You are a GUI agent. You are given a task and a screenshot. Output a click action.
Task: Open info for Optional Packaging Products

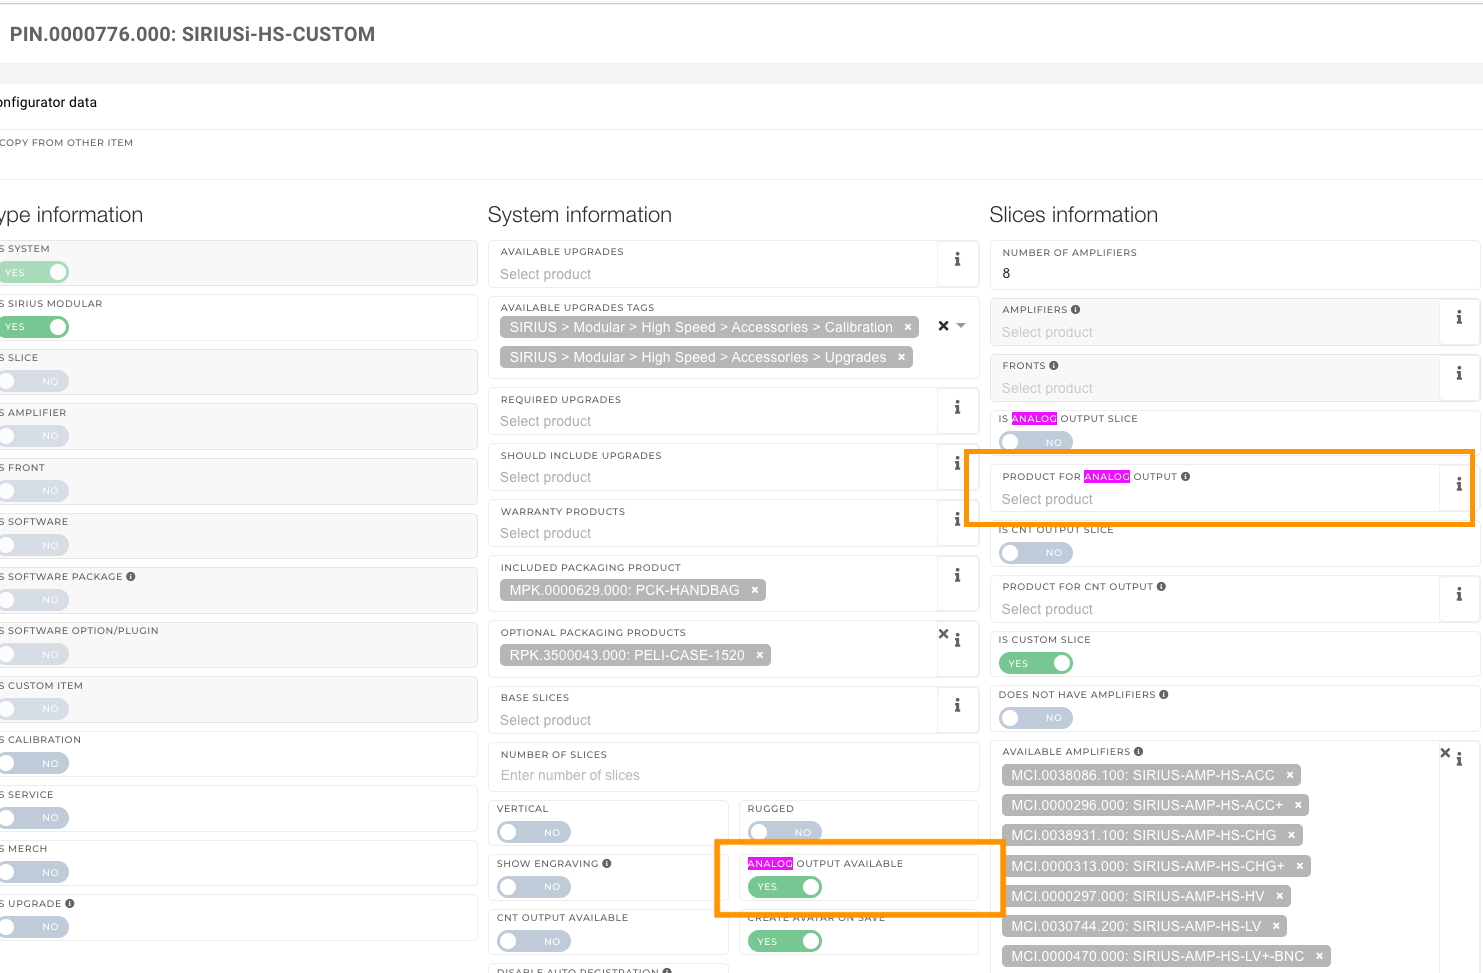(957, 640)
